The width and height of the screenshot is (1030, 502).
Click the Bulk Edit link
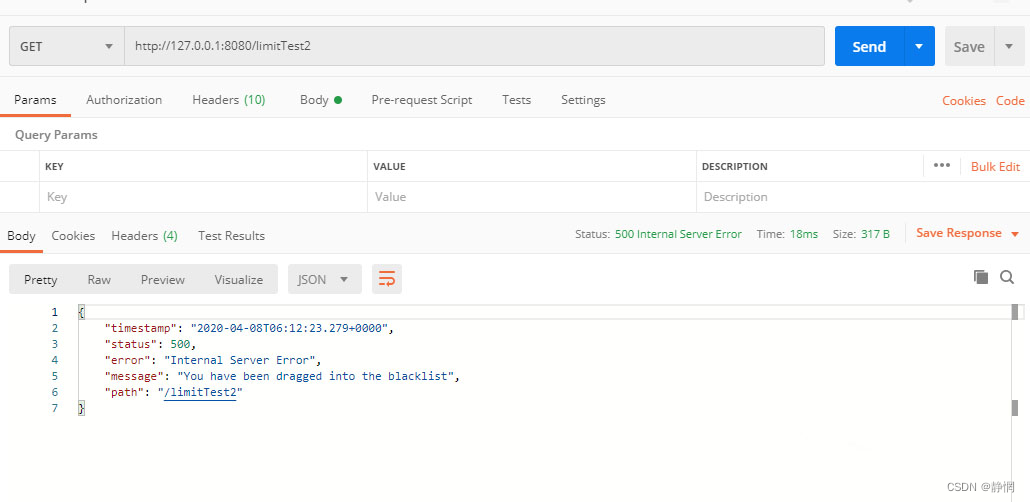point(995,166)
